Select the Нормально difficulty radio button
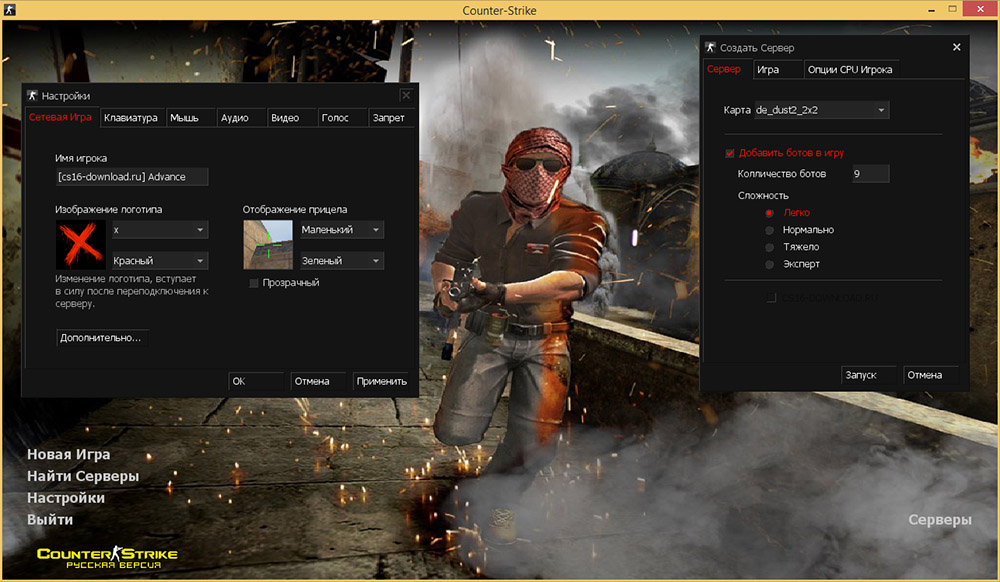The image size is (1000, 582). click(x=770, y=230)
